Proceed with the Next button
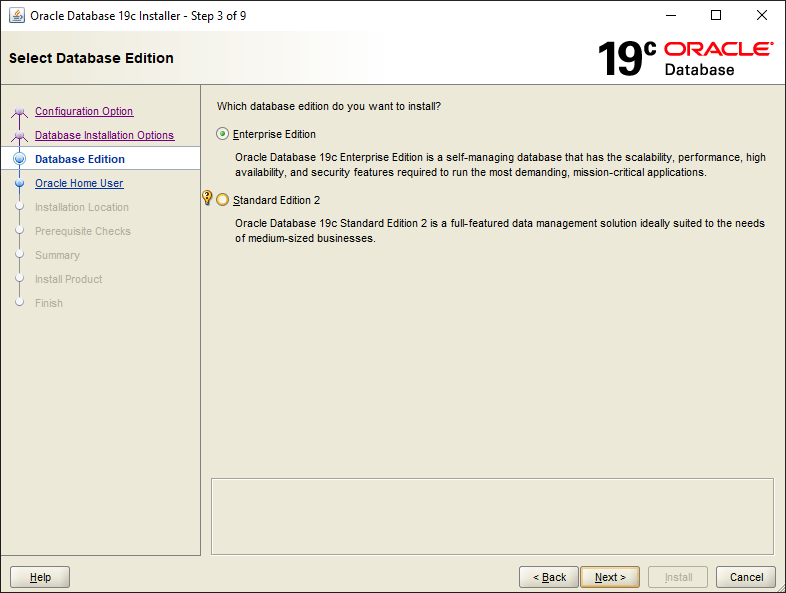Image resolution: width=786 pixels, height=593 pixels. coord(610,577)
